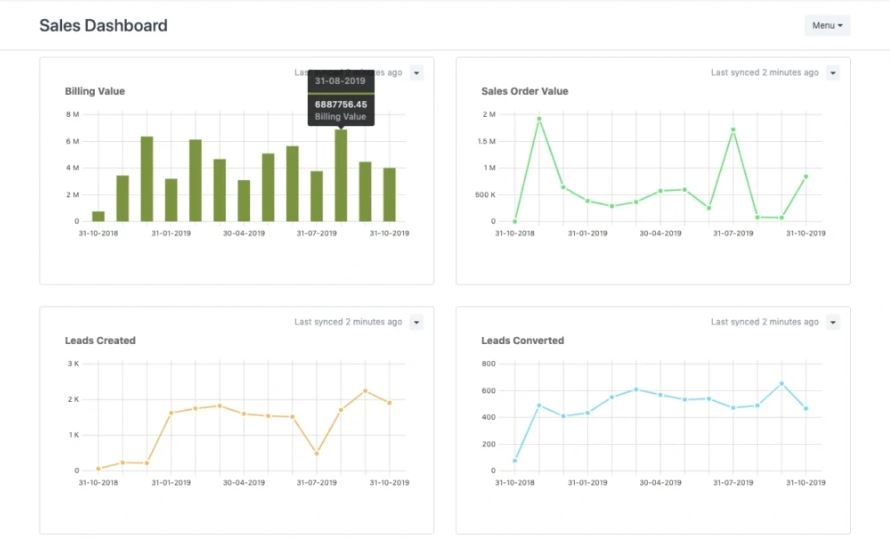
Task: Open the Menu dropdown button
Action: 827,25
